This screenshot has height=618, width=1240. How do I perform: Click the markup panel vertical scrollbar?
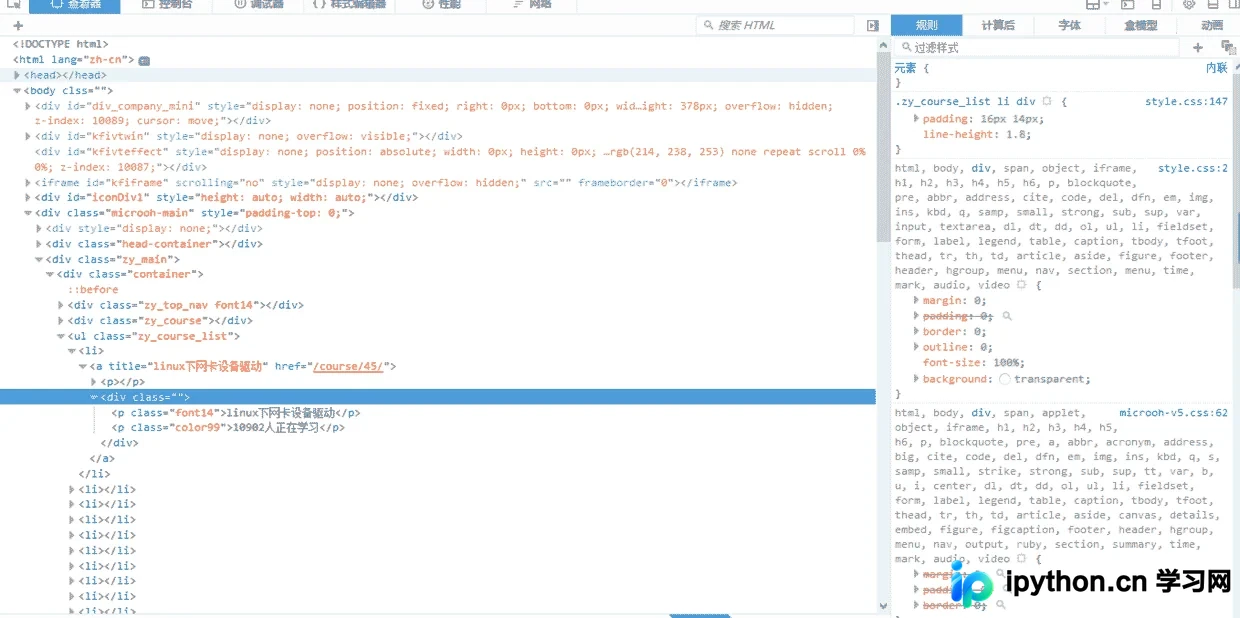coord(883,145)
